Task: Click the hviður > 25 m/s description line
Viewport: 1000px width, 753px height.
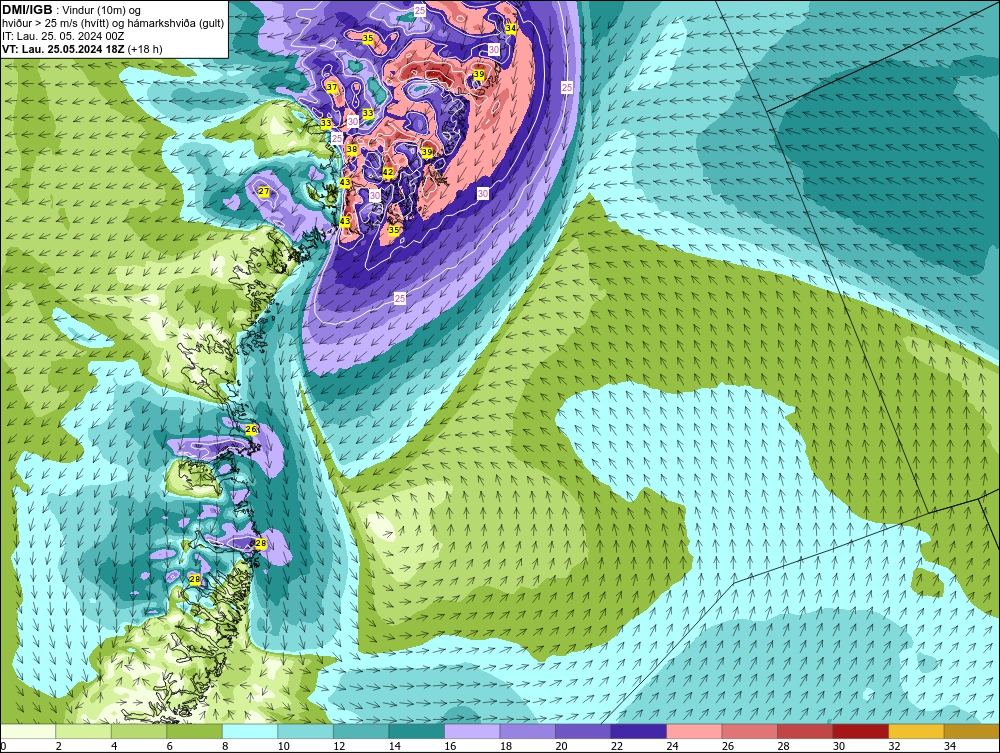Action: (x=113, y=24)
